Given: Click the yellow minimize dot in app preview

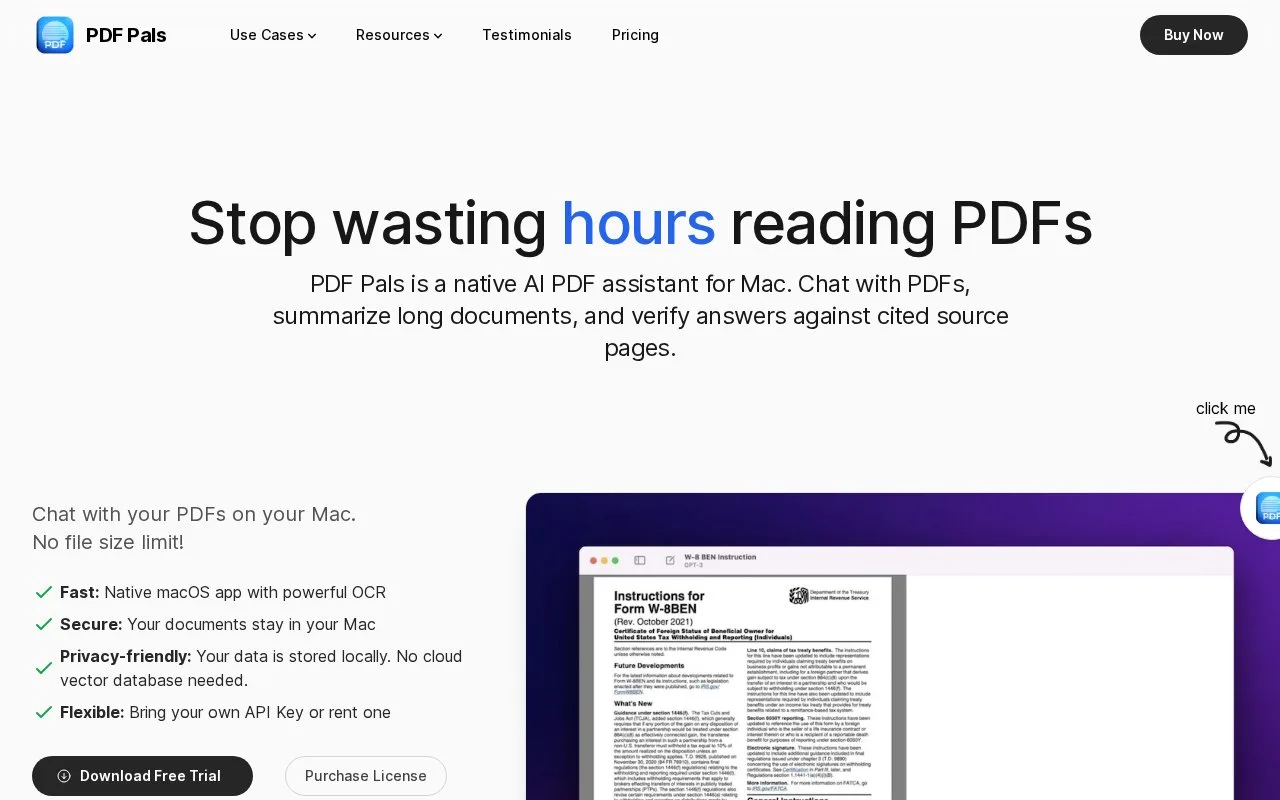Looking at the screenshot, I should pyautogui.click(x=604, y=560).
